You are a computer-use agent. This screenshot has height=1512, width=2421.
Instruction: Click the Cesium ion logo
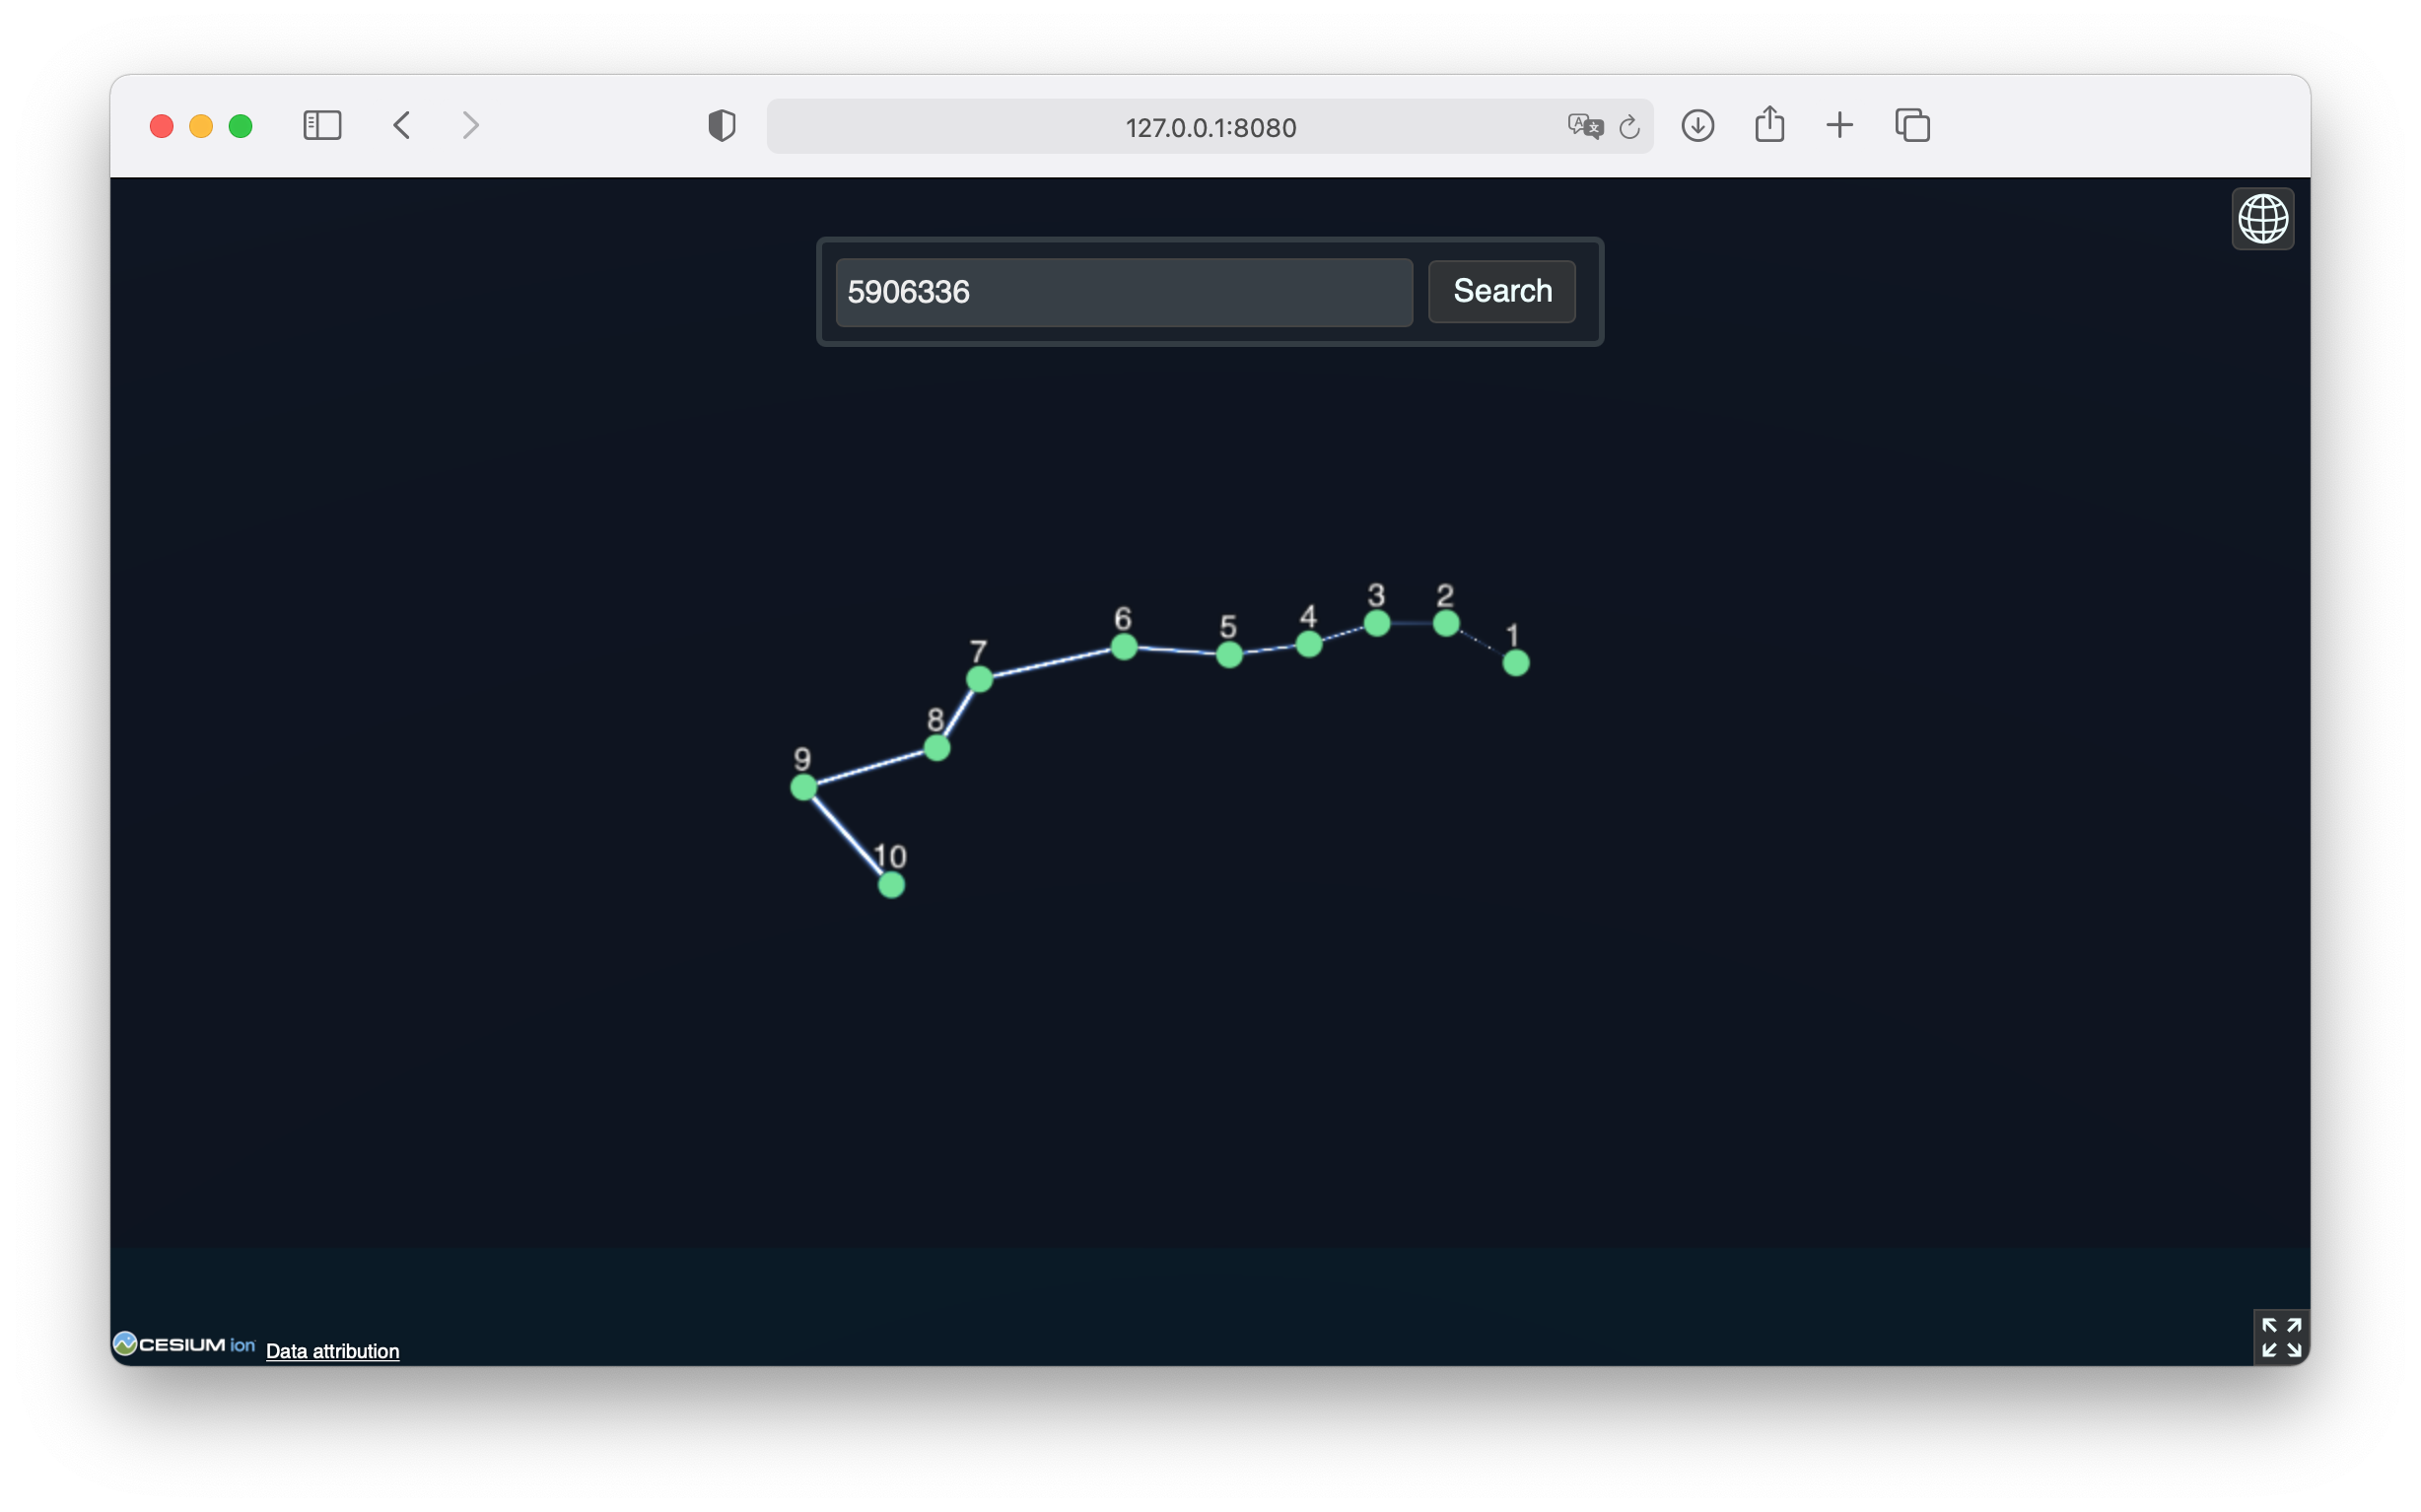(184, 1344)
